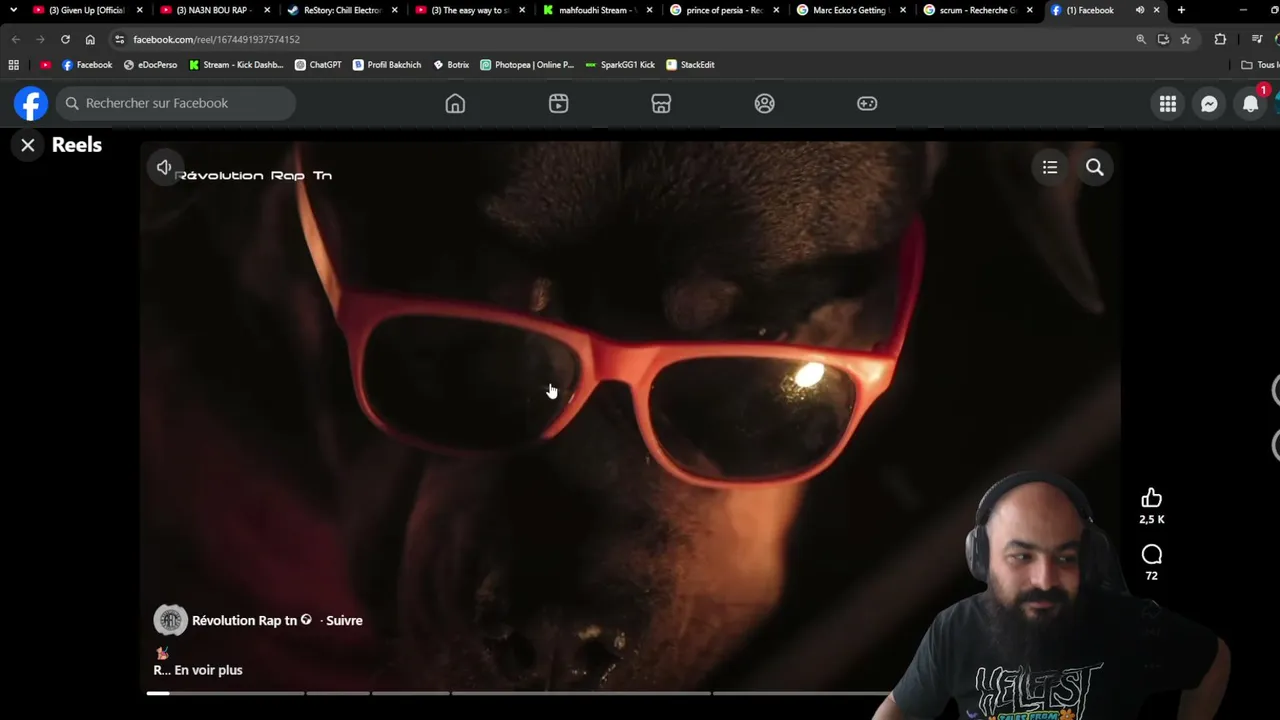Switch to the mahfoudhi Stream tab
This screenshot has width=1280, height=720.
597,10
